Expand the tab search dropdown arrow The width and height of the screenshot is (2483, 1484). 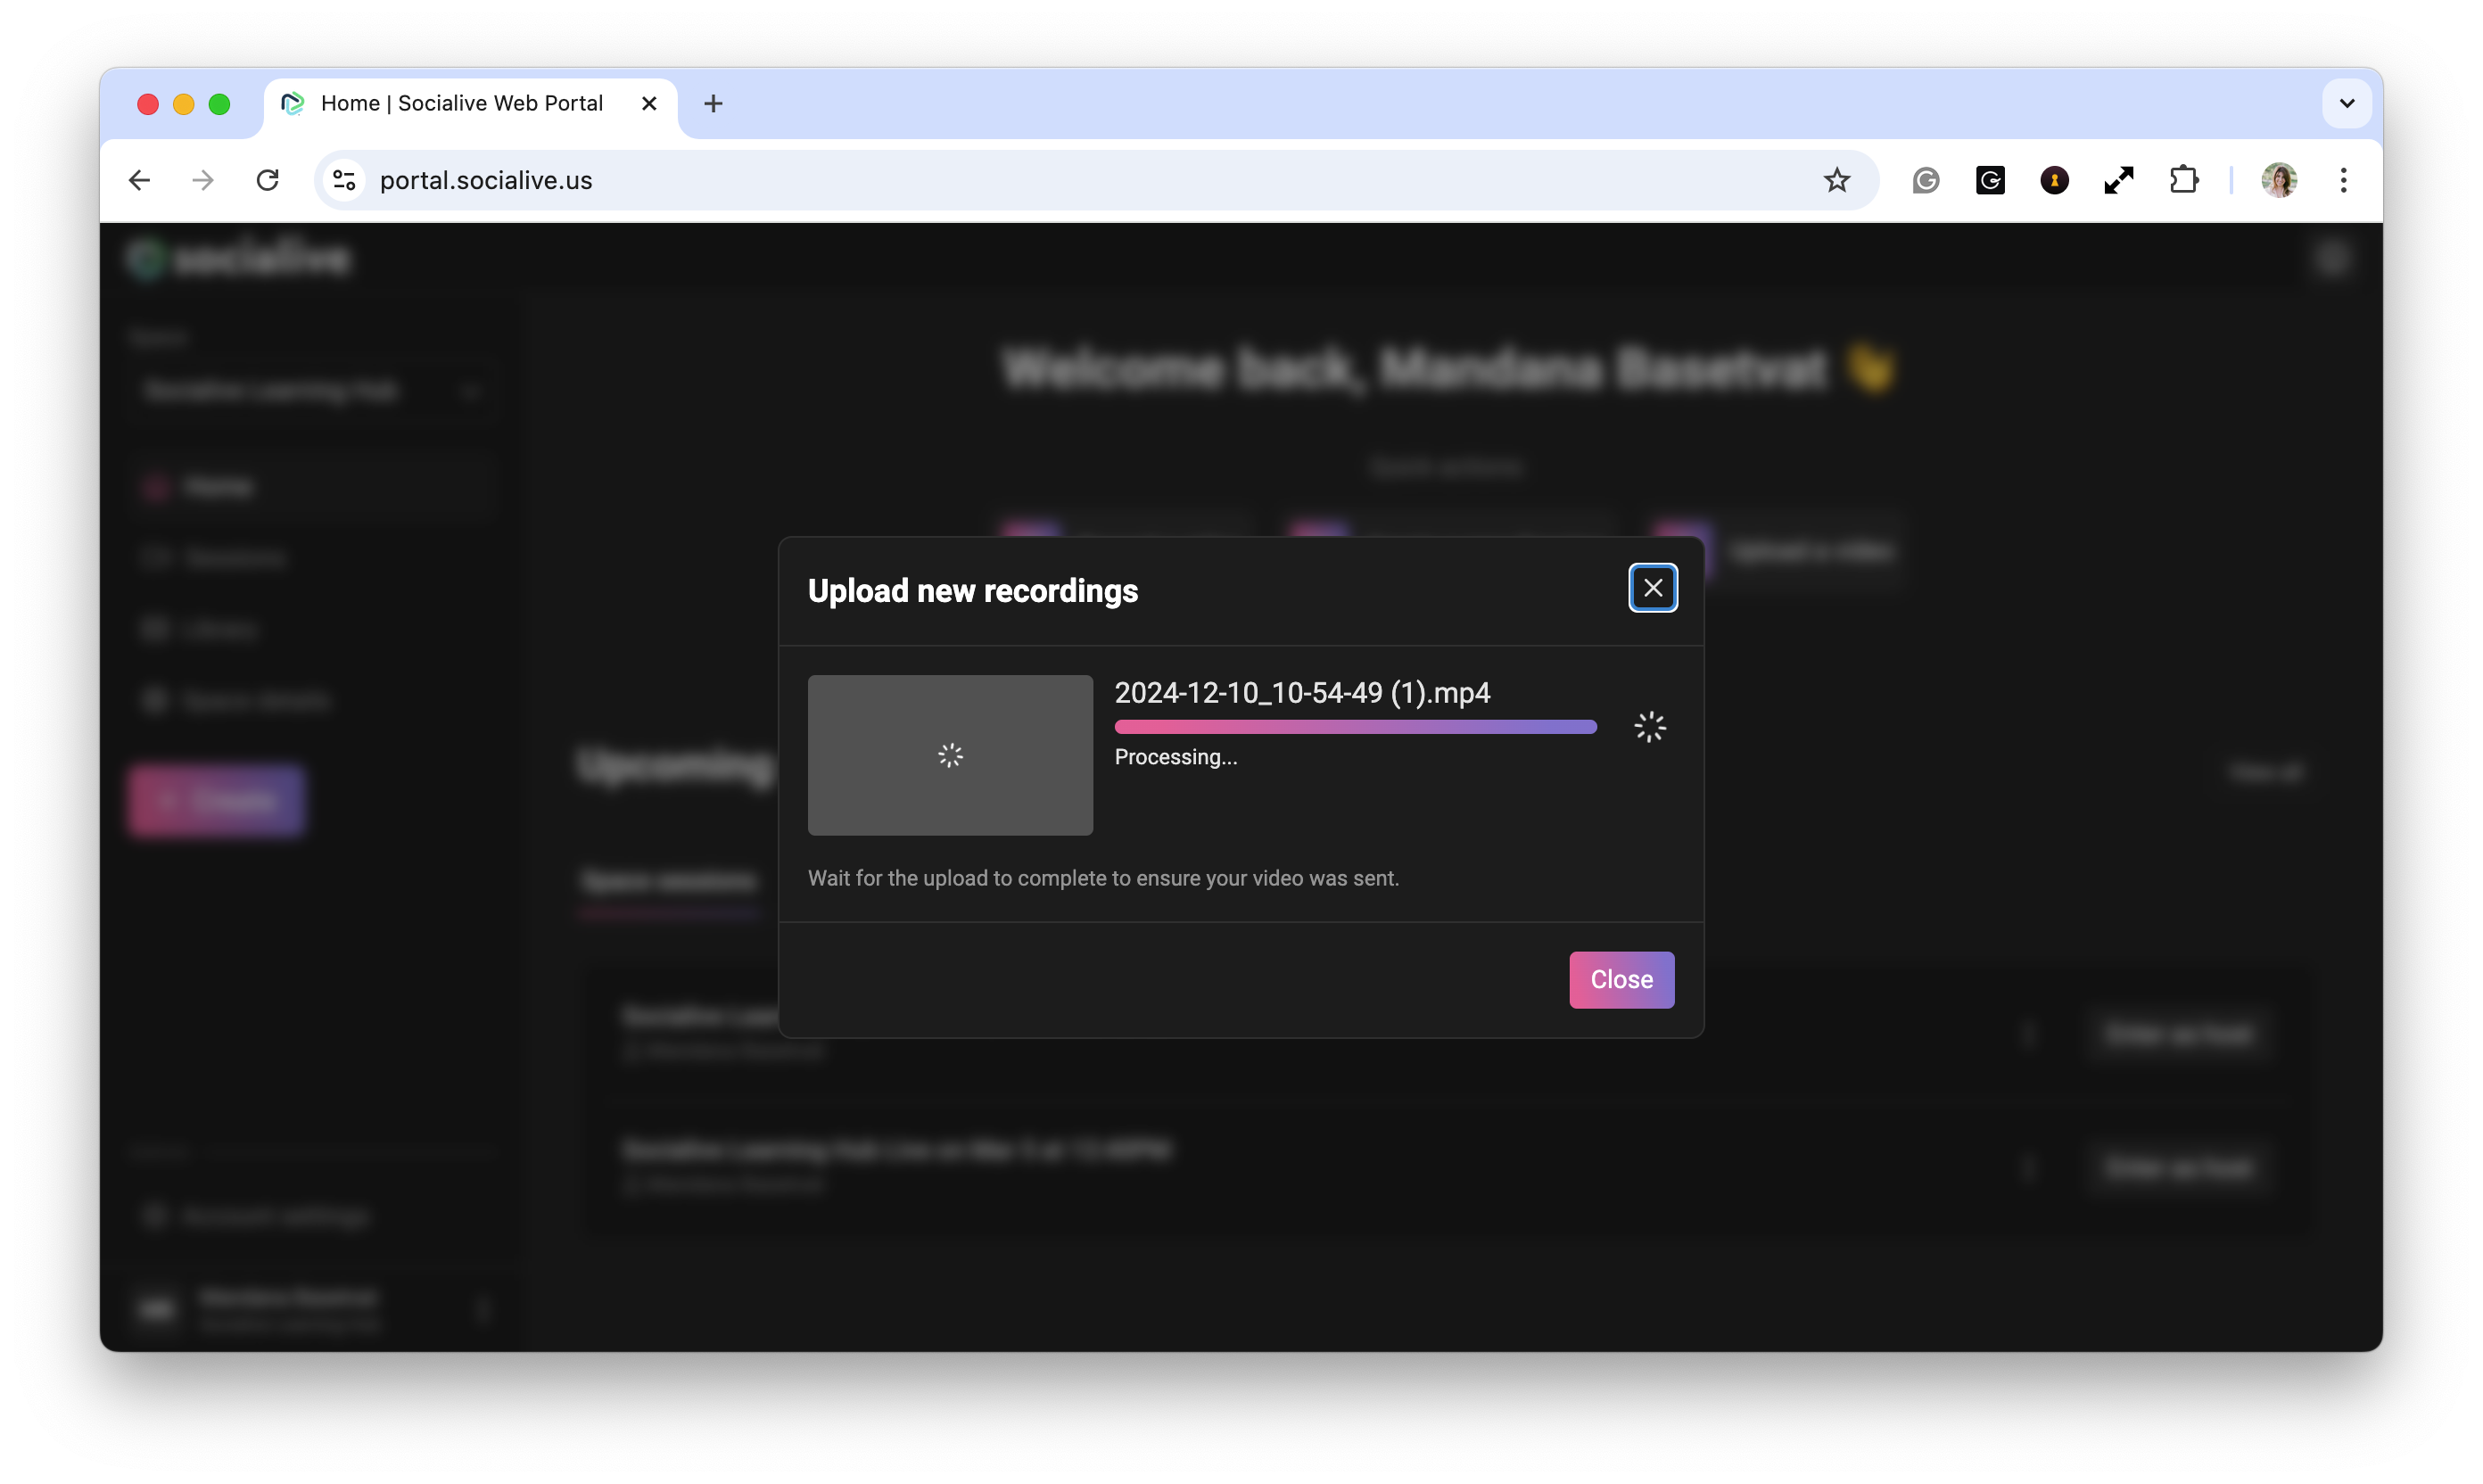point(2346,103)
